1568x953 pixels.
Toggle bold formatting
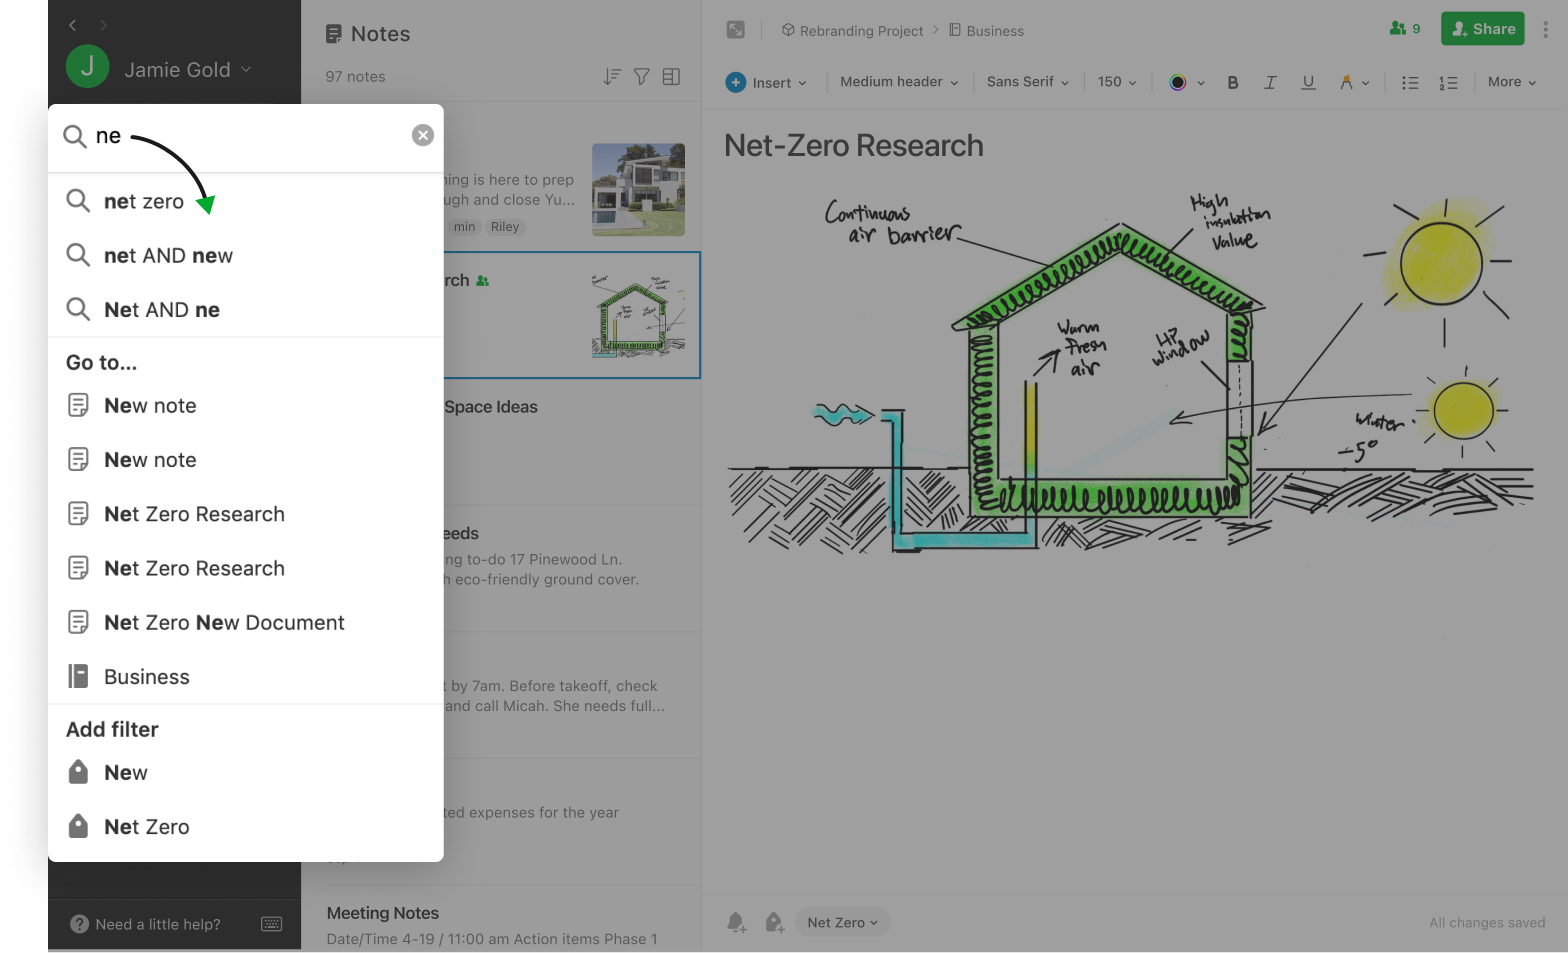[x=1233, y=82]
